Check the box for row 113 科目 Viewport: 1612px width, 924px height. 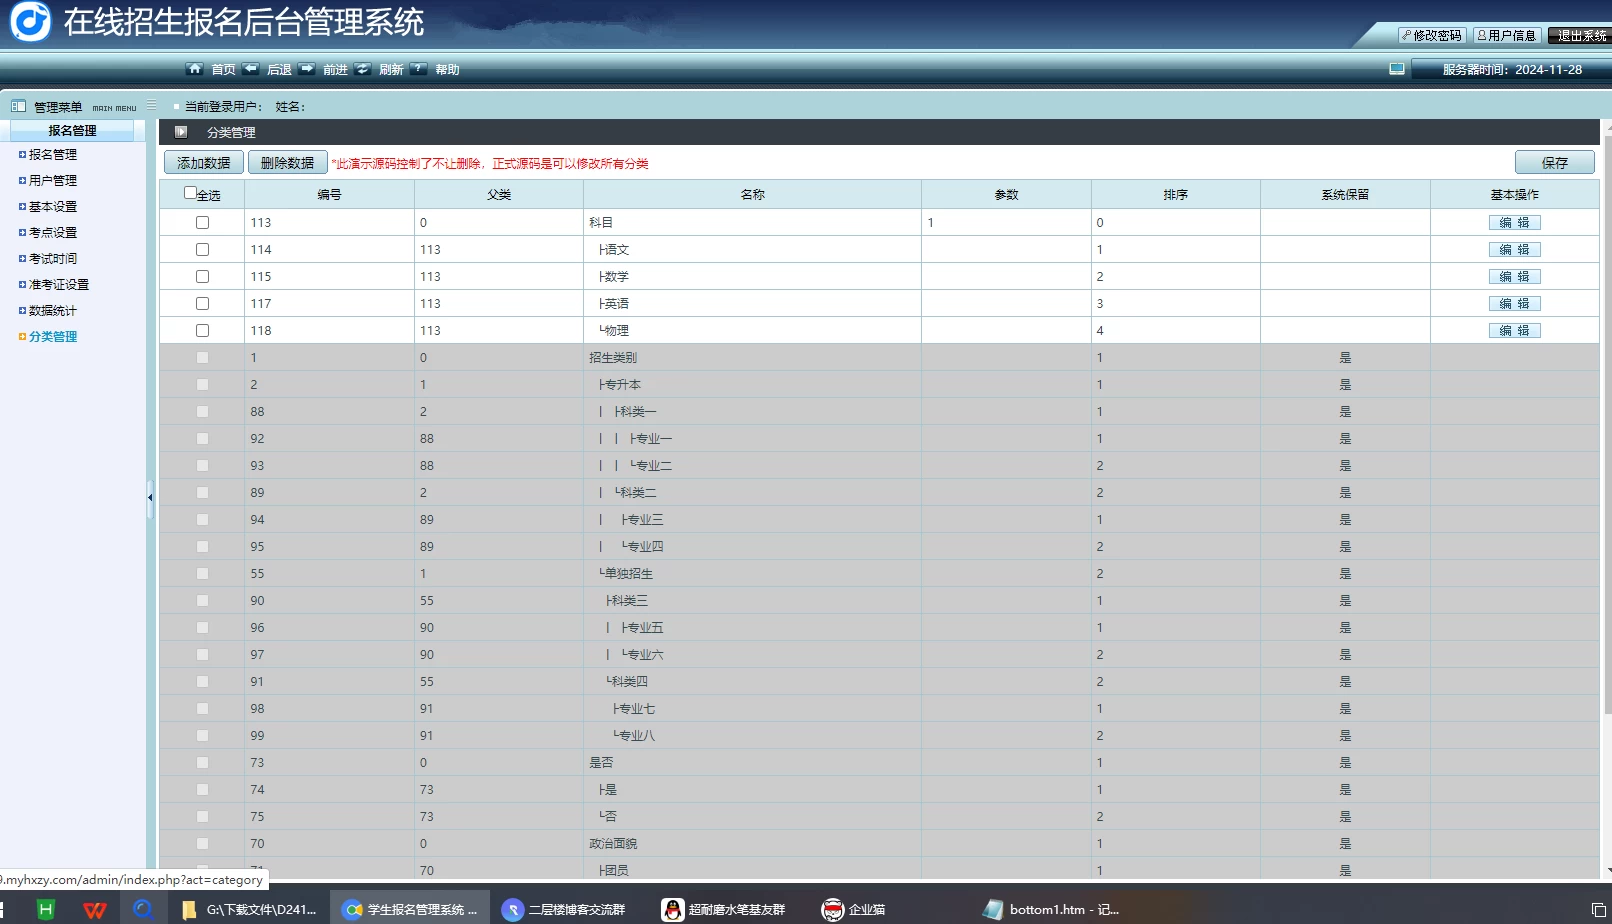point(202,223)
